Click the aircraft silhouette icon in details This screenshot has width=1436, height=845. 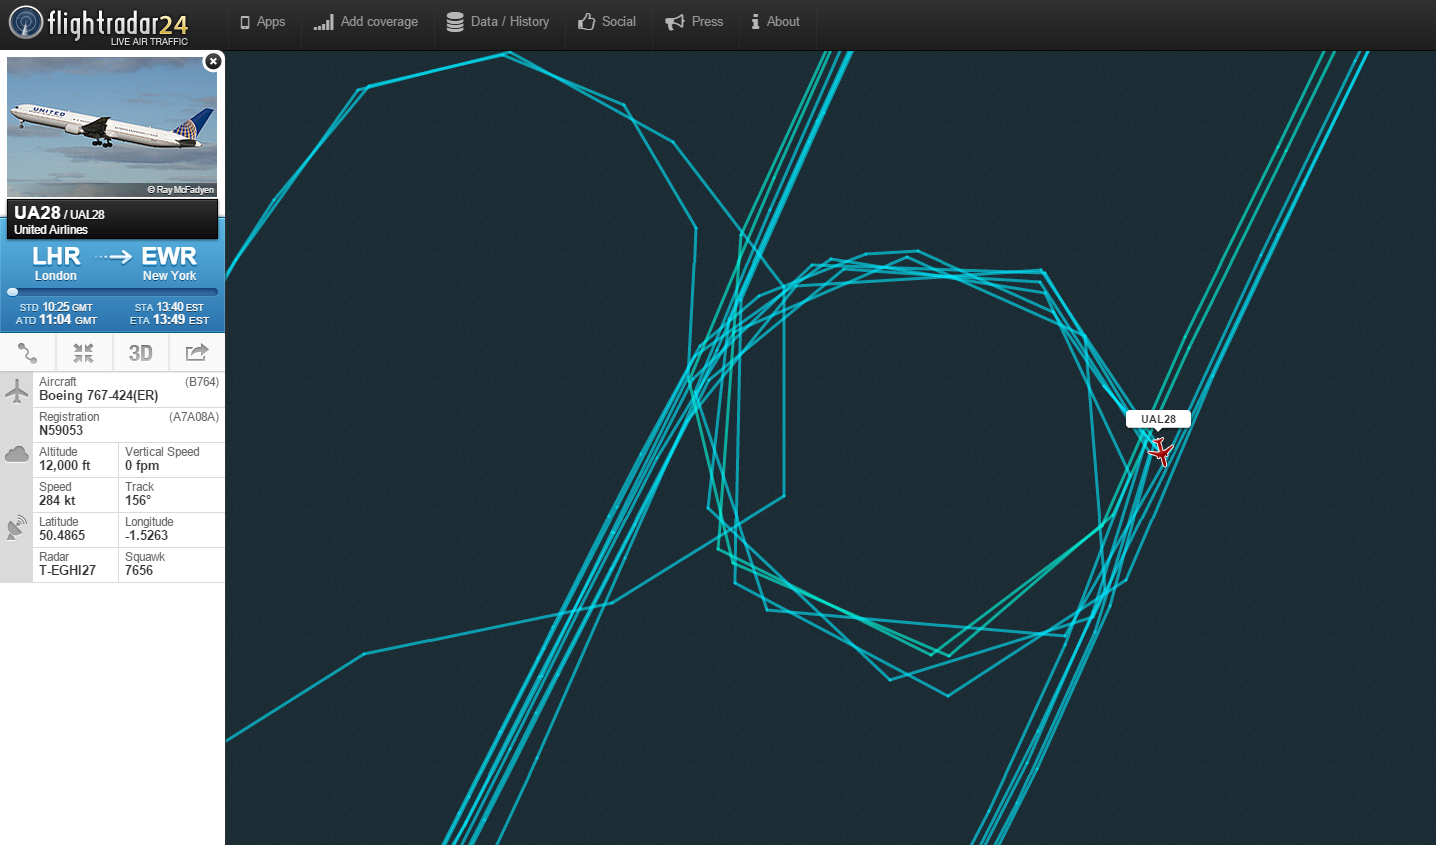17,390
